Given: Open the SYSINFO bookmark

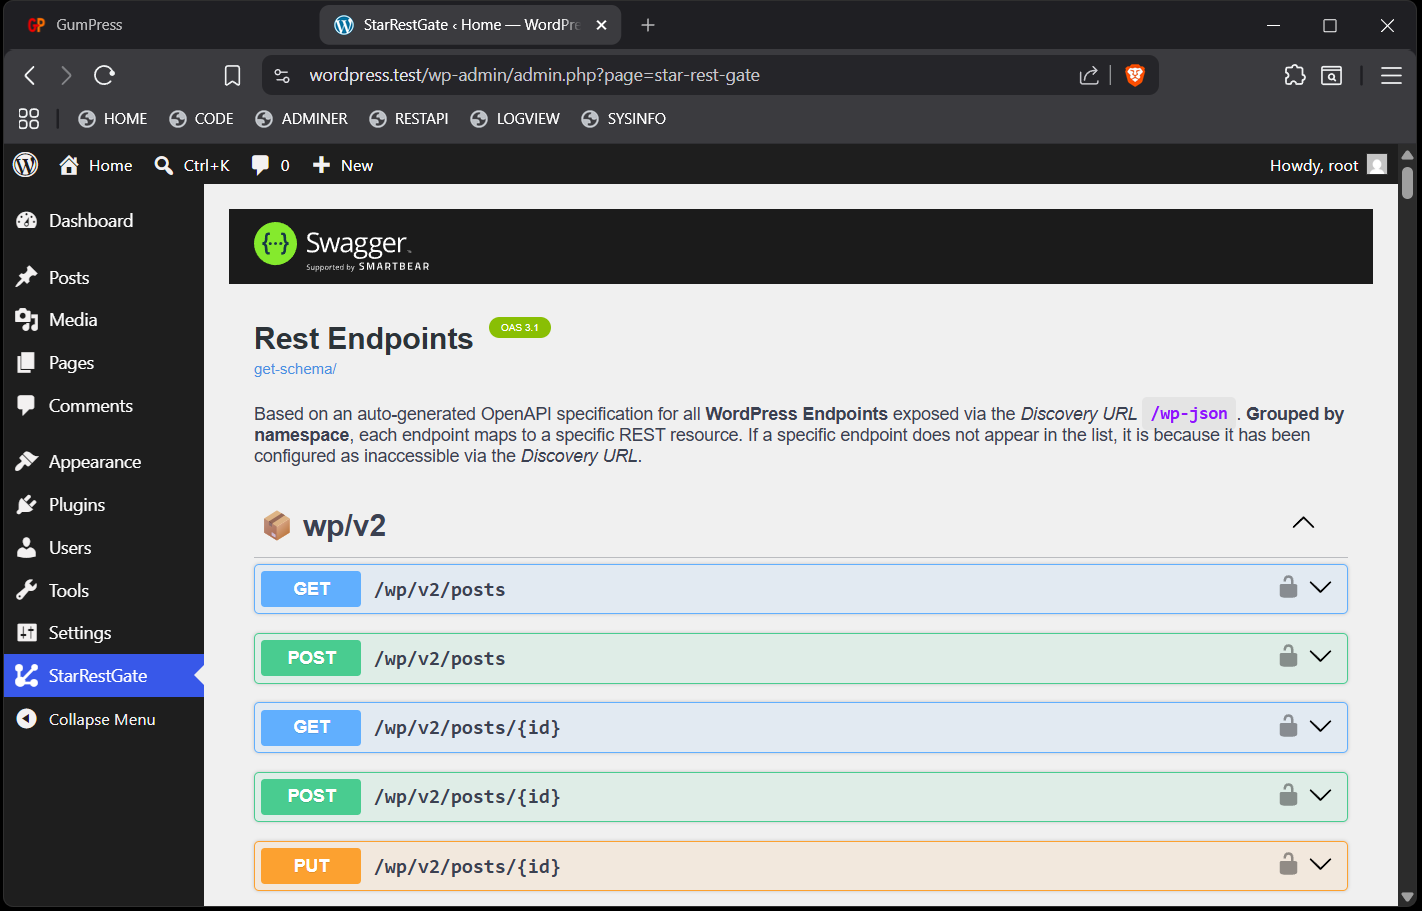Looking at the screenshot, I should click(x=623, y=119).
